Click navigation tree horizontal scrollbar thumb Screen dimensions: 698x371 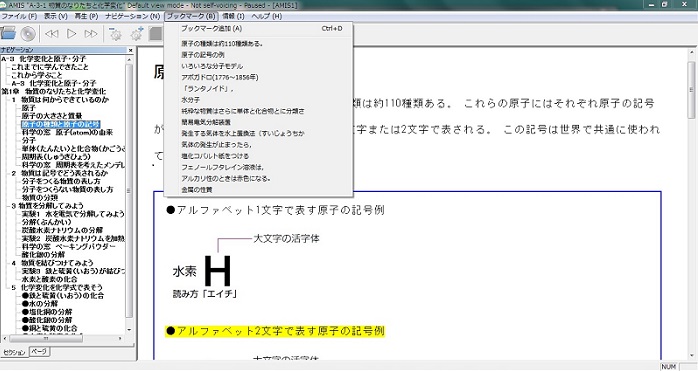[x=45, y=338]
